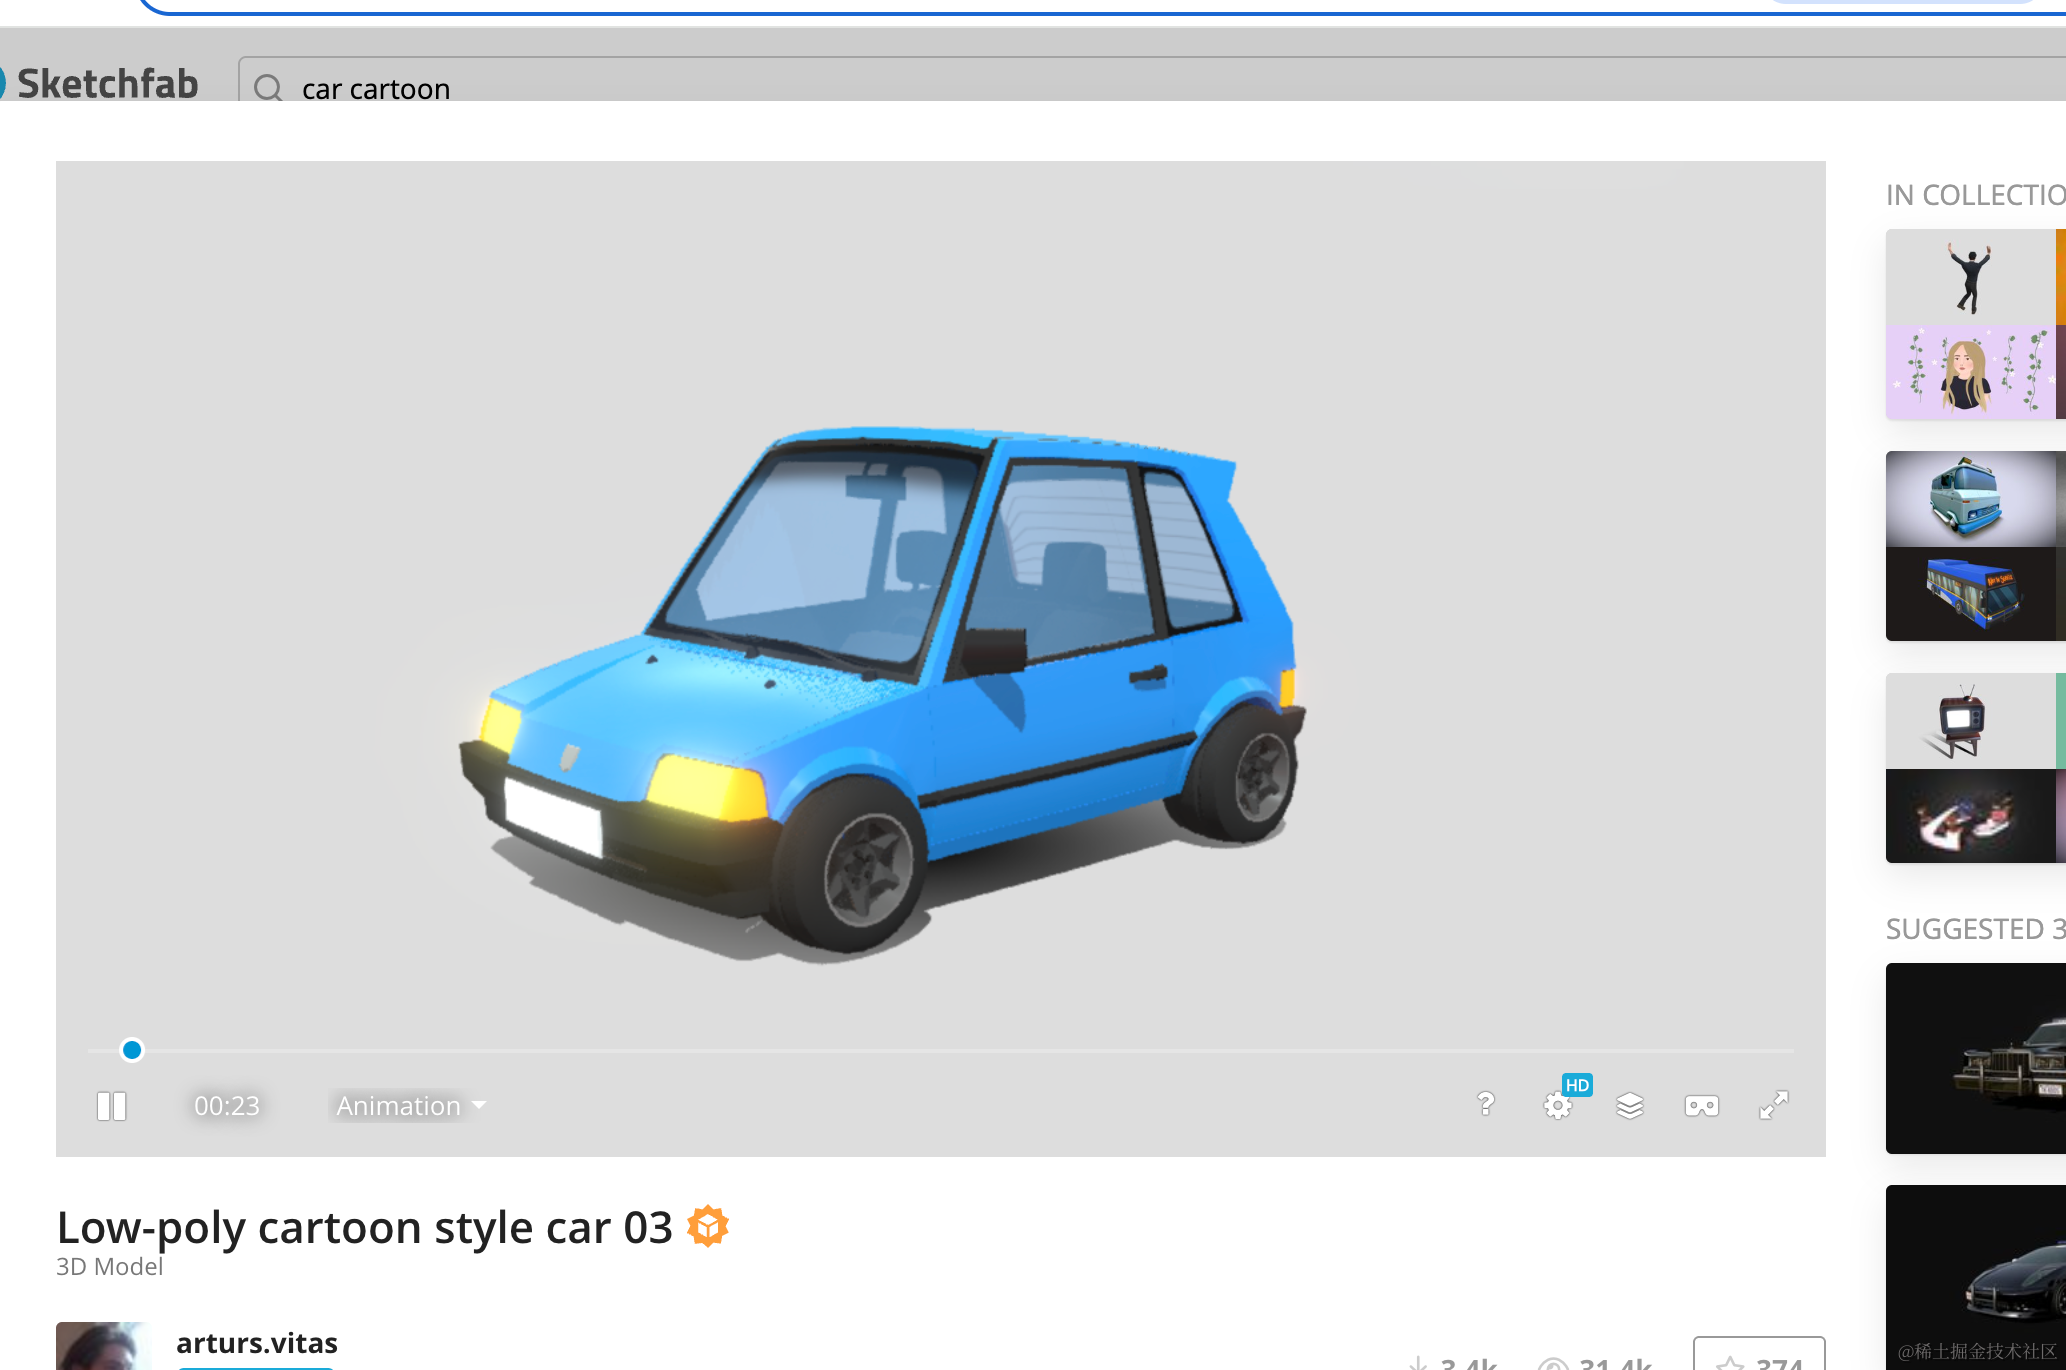Image resolution: width=2066 pixels, height=1370 pixels.
Task: Click the 00:23 animation time display
Action: [227, 1106]
